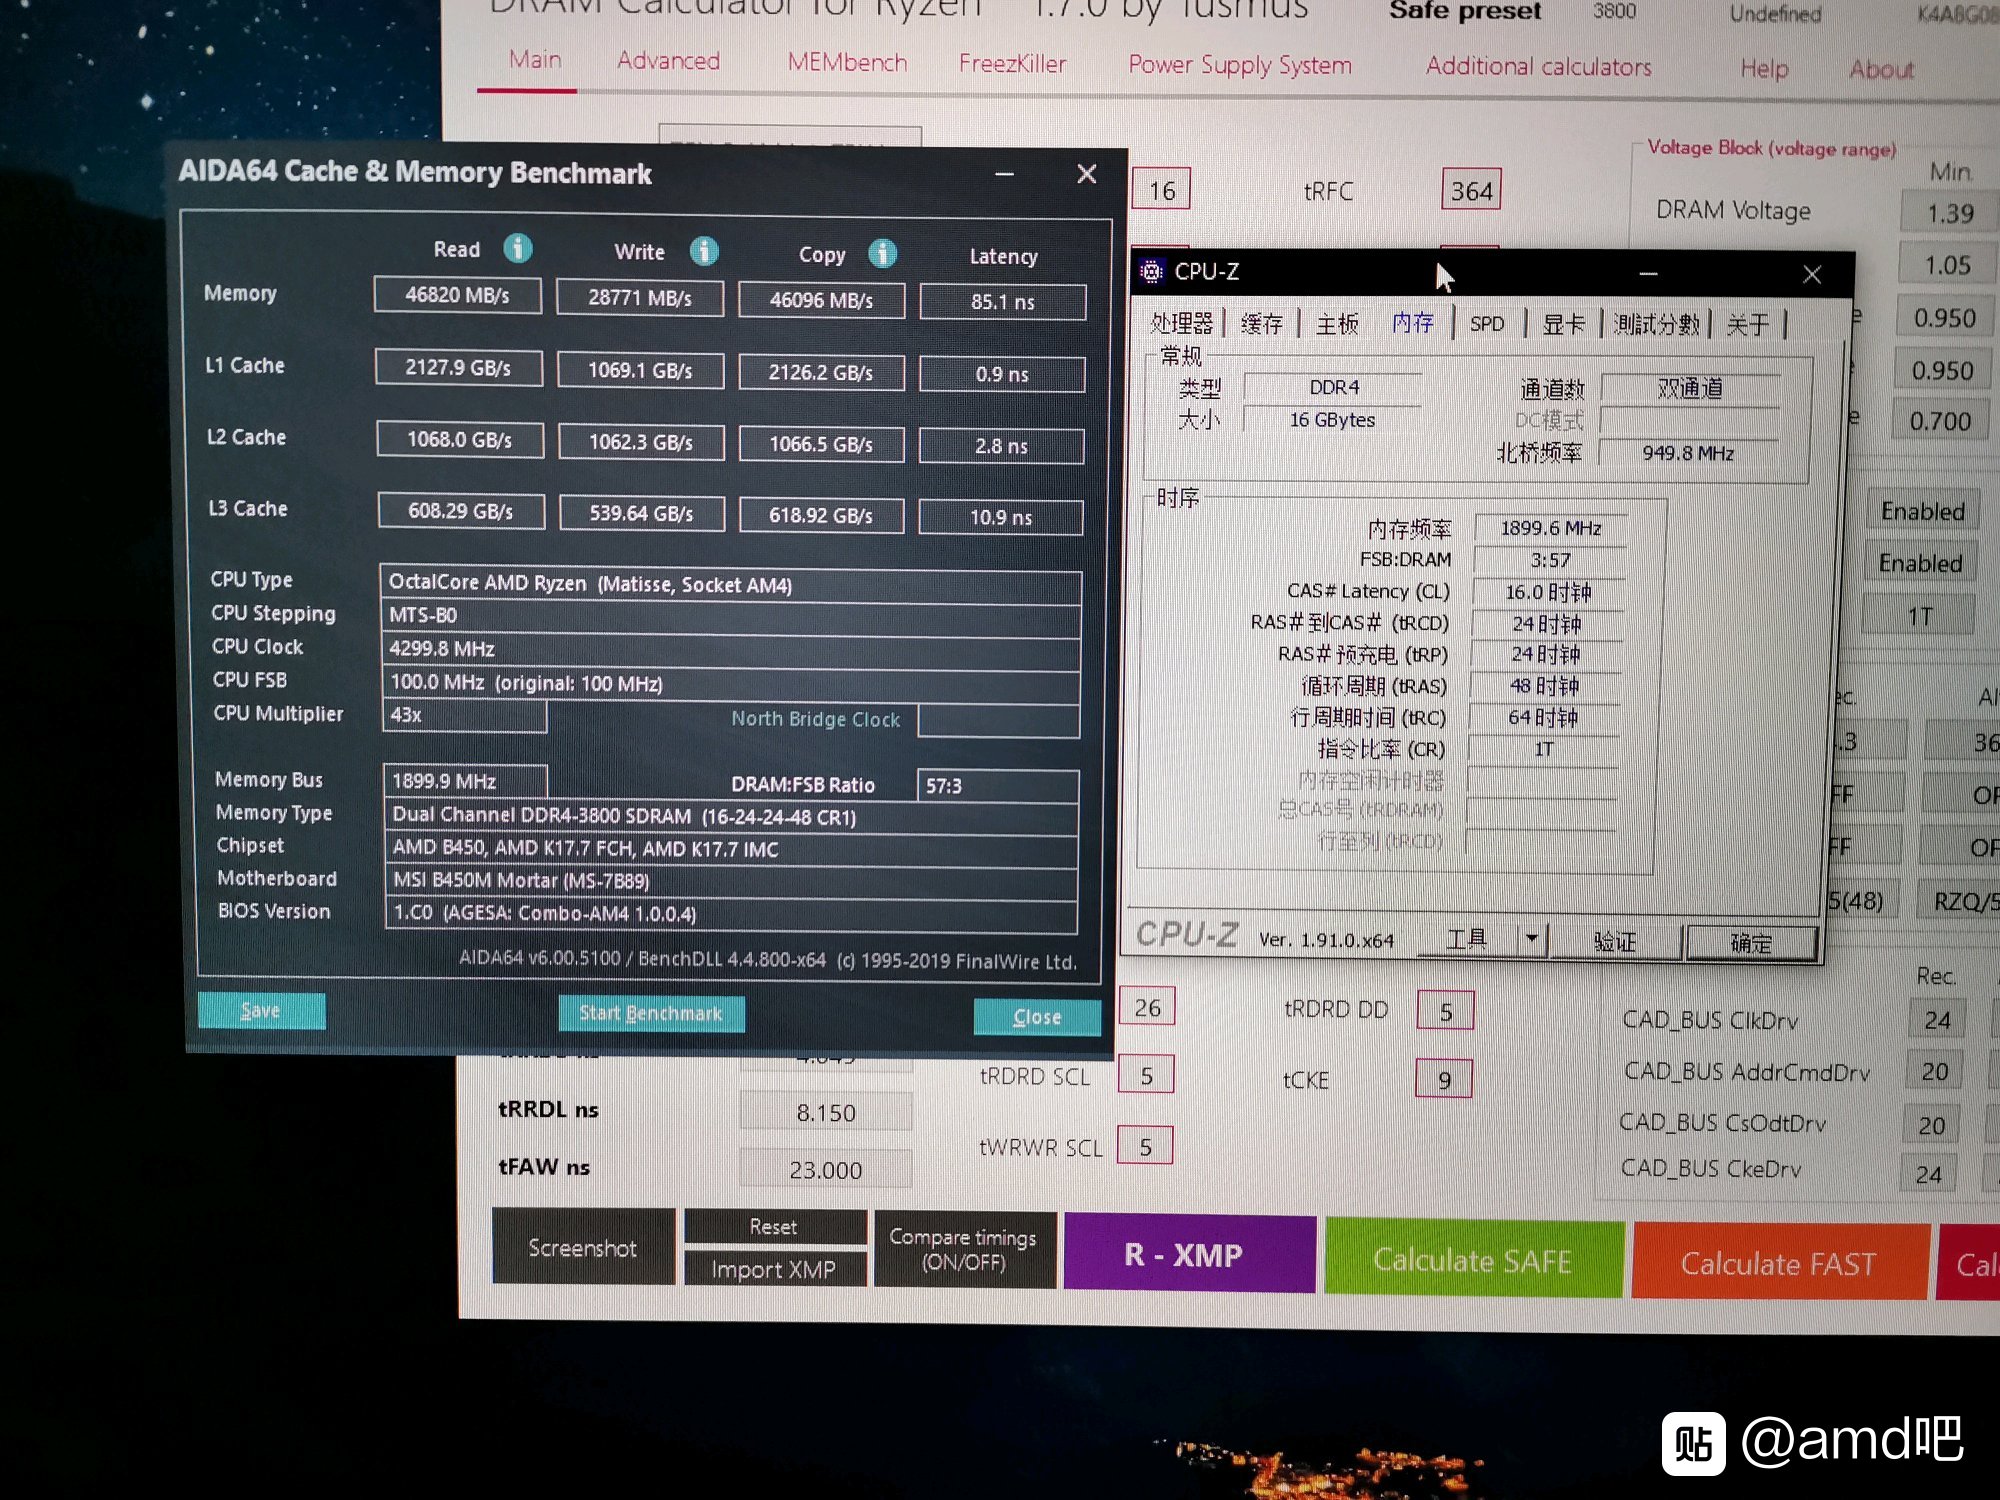The height and width of the screenshot is (1500, 2000).
Task: Click the tRDRD SCL value field
Action: click(1146, 1075)
